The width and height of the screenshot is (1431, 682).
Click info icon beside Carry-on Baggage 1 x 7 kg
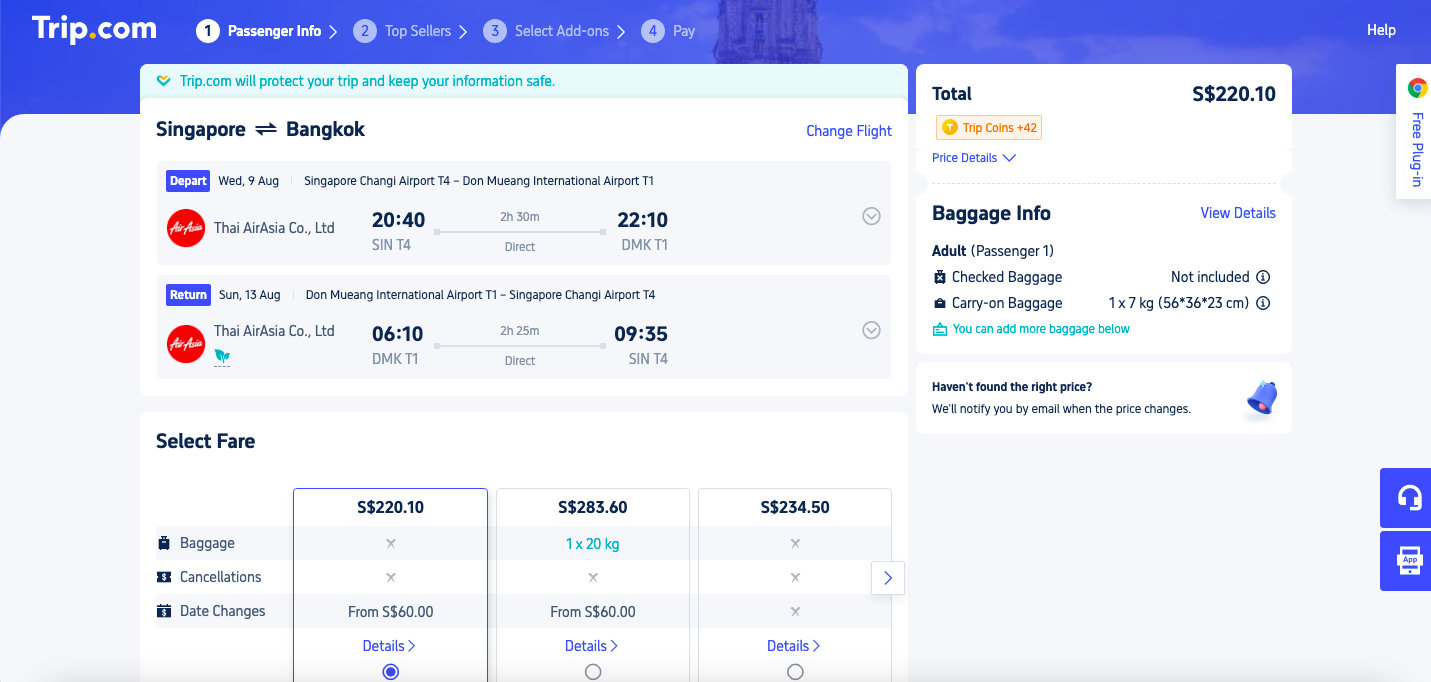(1263, 303)
